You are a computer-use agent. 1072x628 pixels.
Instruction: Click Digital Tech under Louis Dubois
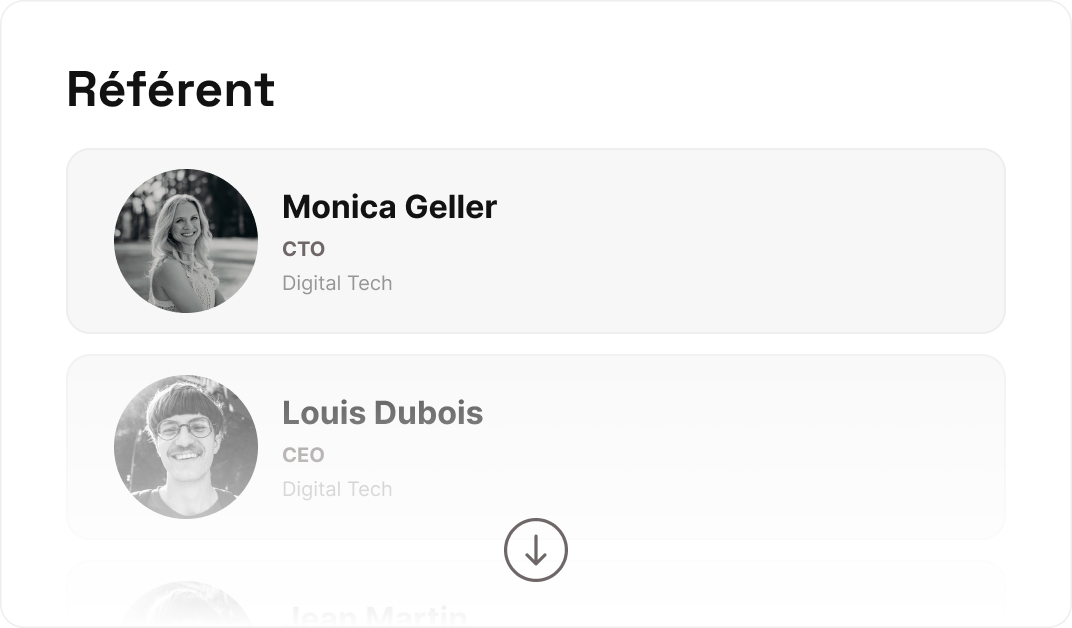tap(337, 489)
